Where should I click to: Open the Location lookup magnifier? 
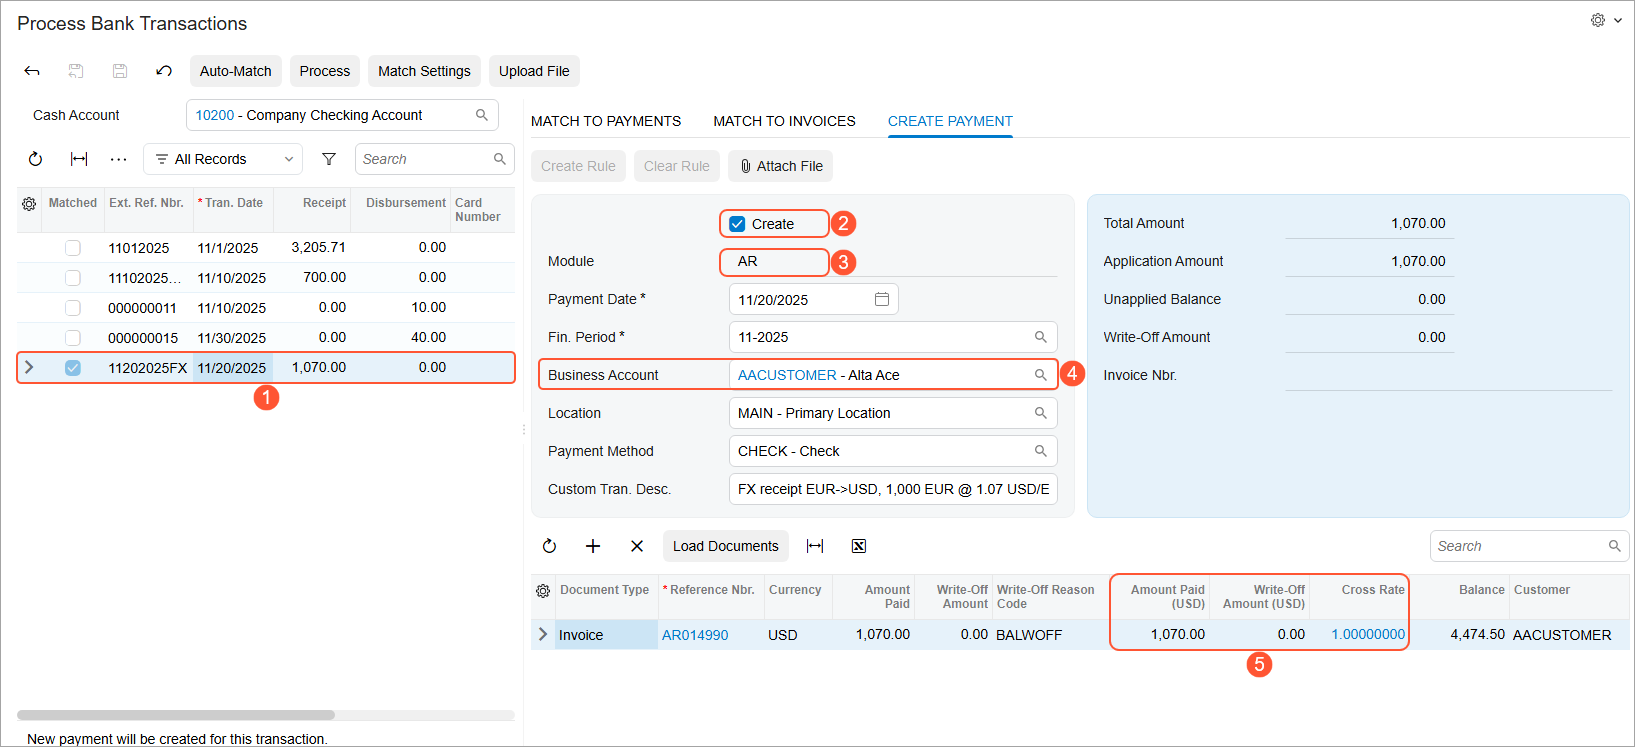pyautogui.click(x=1041, y=413)
